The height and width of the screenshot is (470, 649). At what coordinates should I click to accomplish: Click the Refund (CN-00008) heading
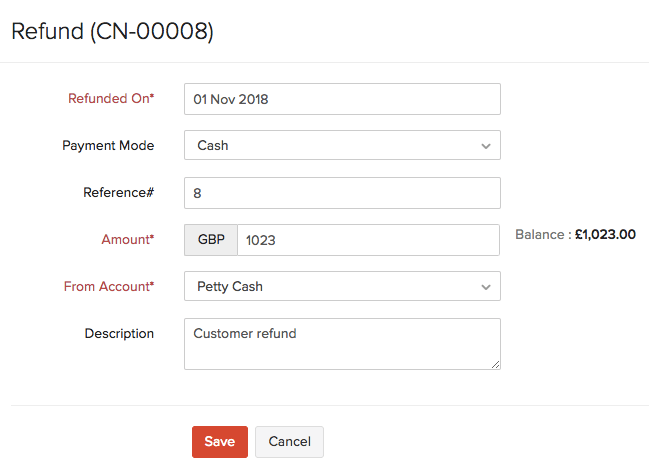112,31
